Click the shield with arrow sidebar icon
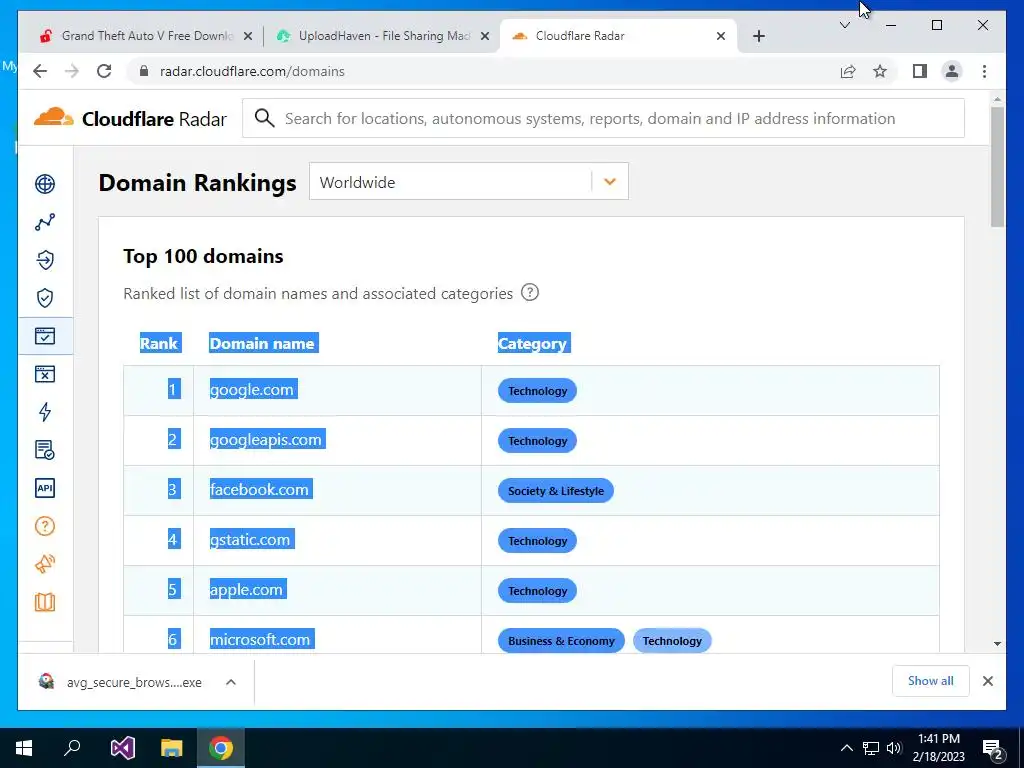1024x768 pixels. pyautogui.click(x=45, y=260)
